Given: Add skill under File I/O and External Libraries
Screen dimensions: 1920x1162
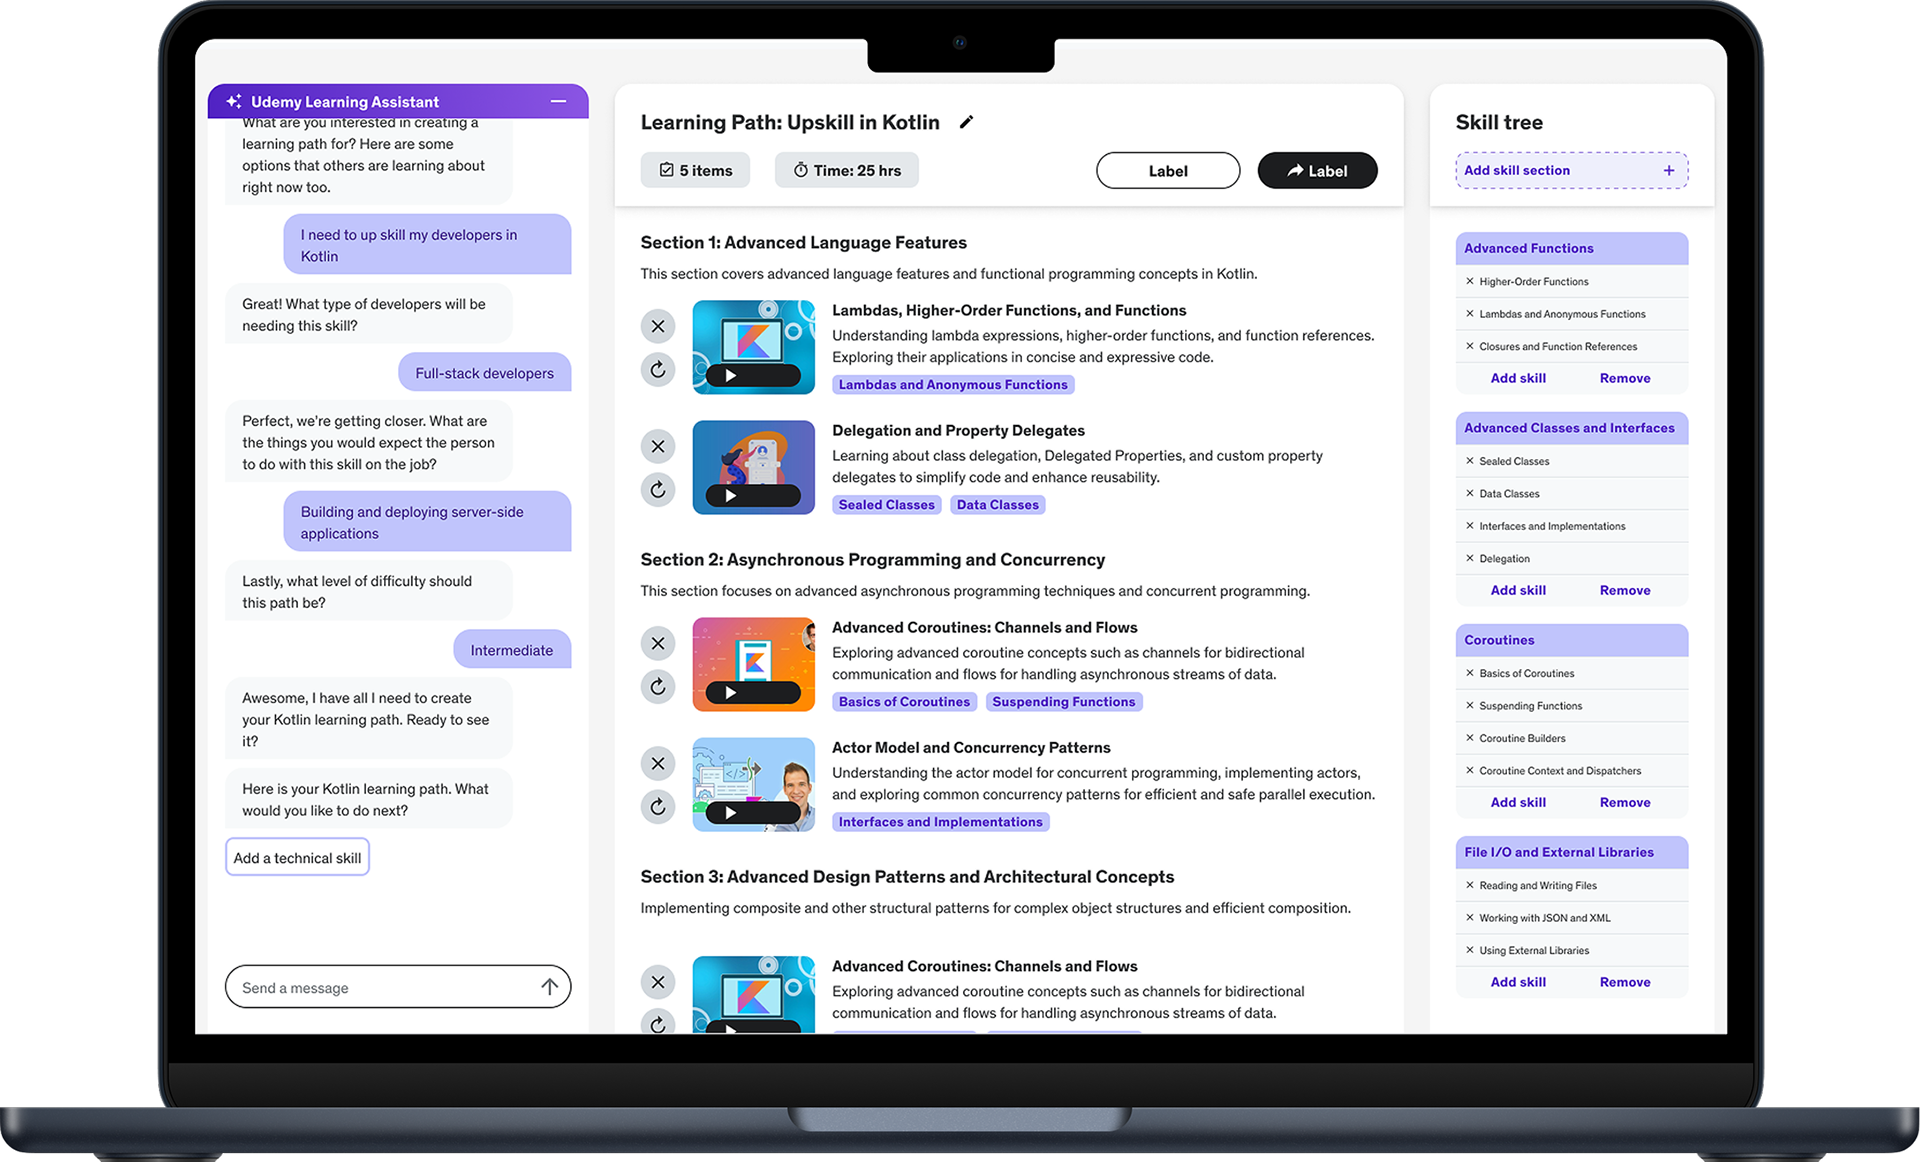Looking at the screenshot, I should 1518,982.
